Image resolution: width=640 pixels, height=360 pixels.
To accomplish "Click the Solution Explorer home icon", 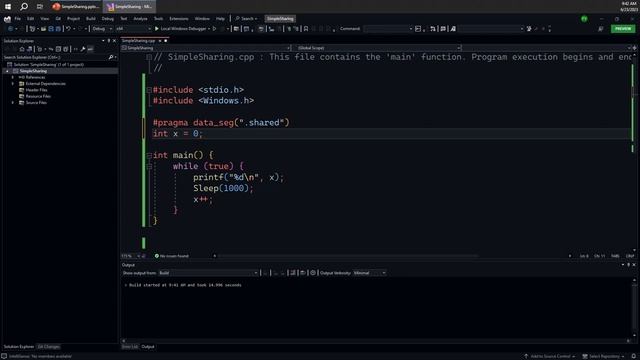I will tap(22, 49).
